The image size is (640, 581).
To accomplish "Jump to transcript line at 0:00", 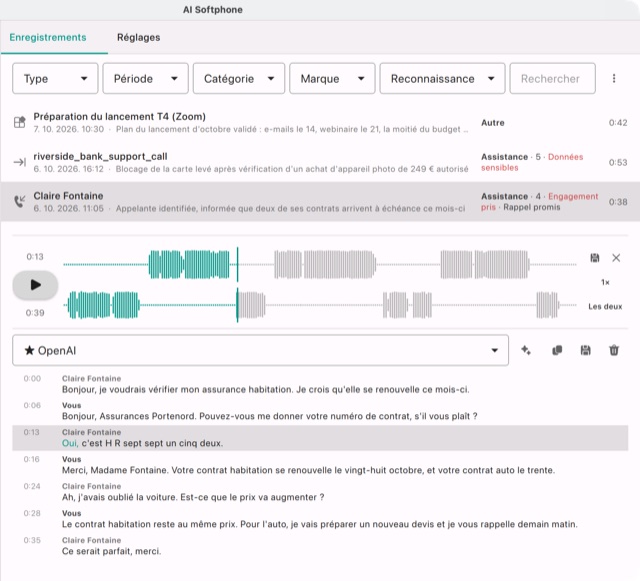I will click(320, 384).
